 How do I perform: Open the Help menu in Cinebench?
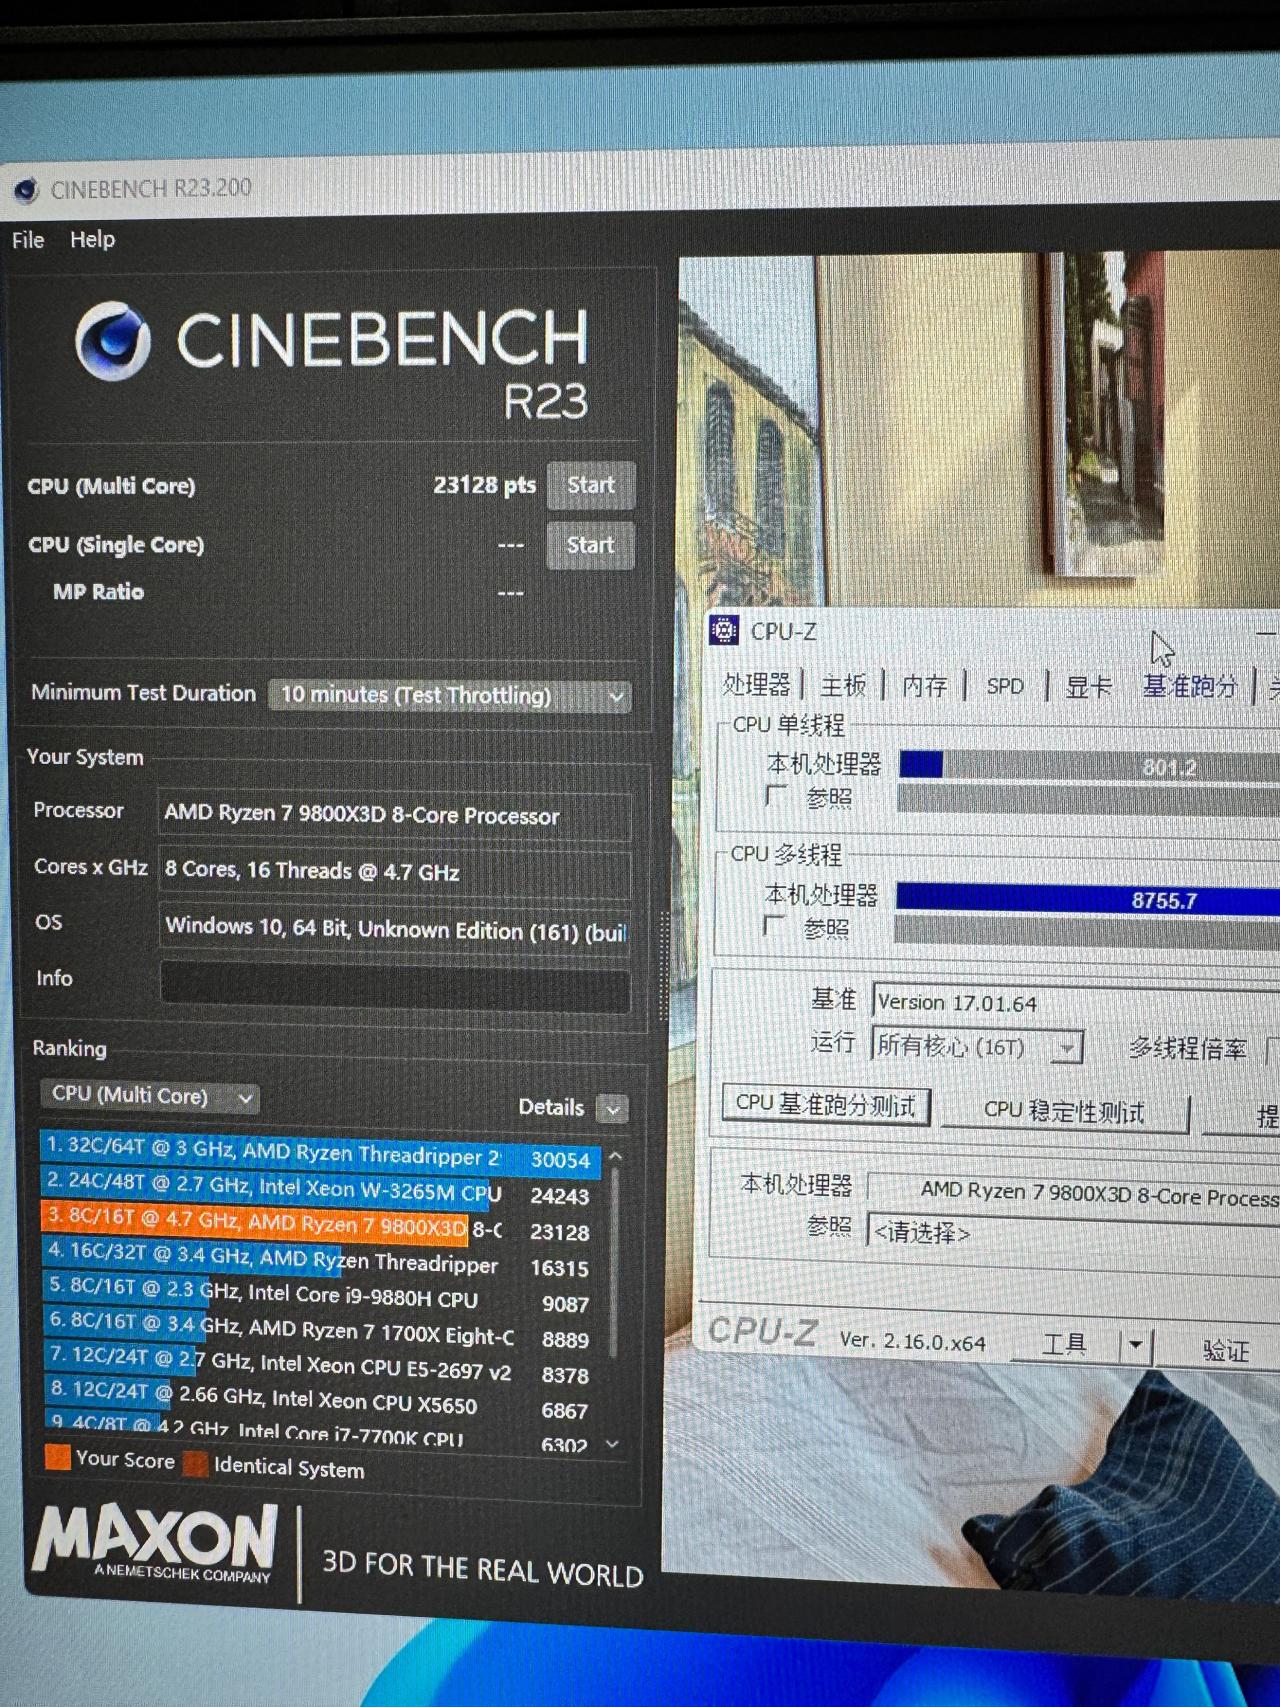click(92, 240)
